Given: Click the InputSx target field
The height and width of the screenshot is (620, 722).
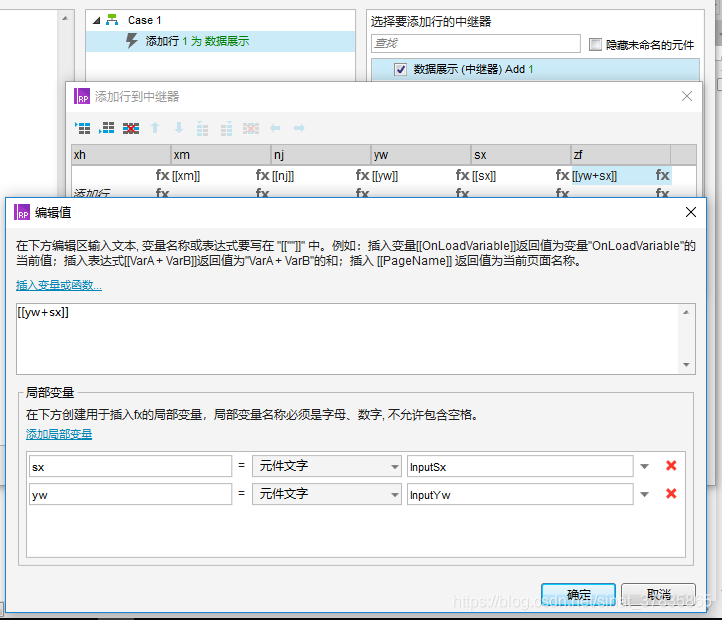Looking at the screenshot, I should coord(520,466).
